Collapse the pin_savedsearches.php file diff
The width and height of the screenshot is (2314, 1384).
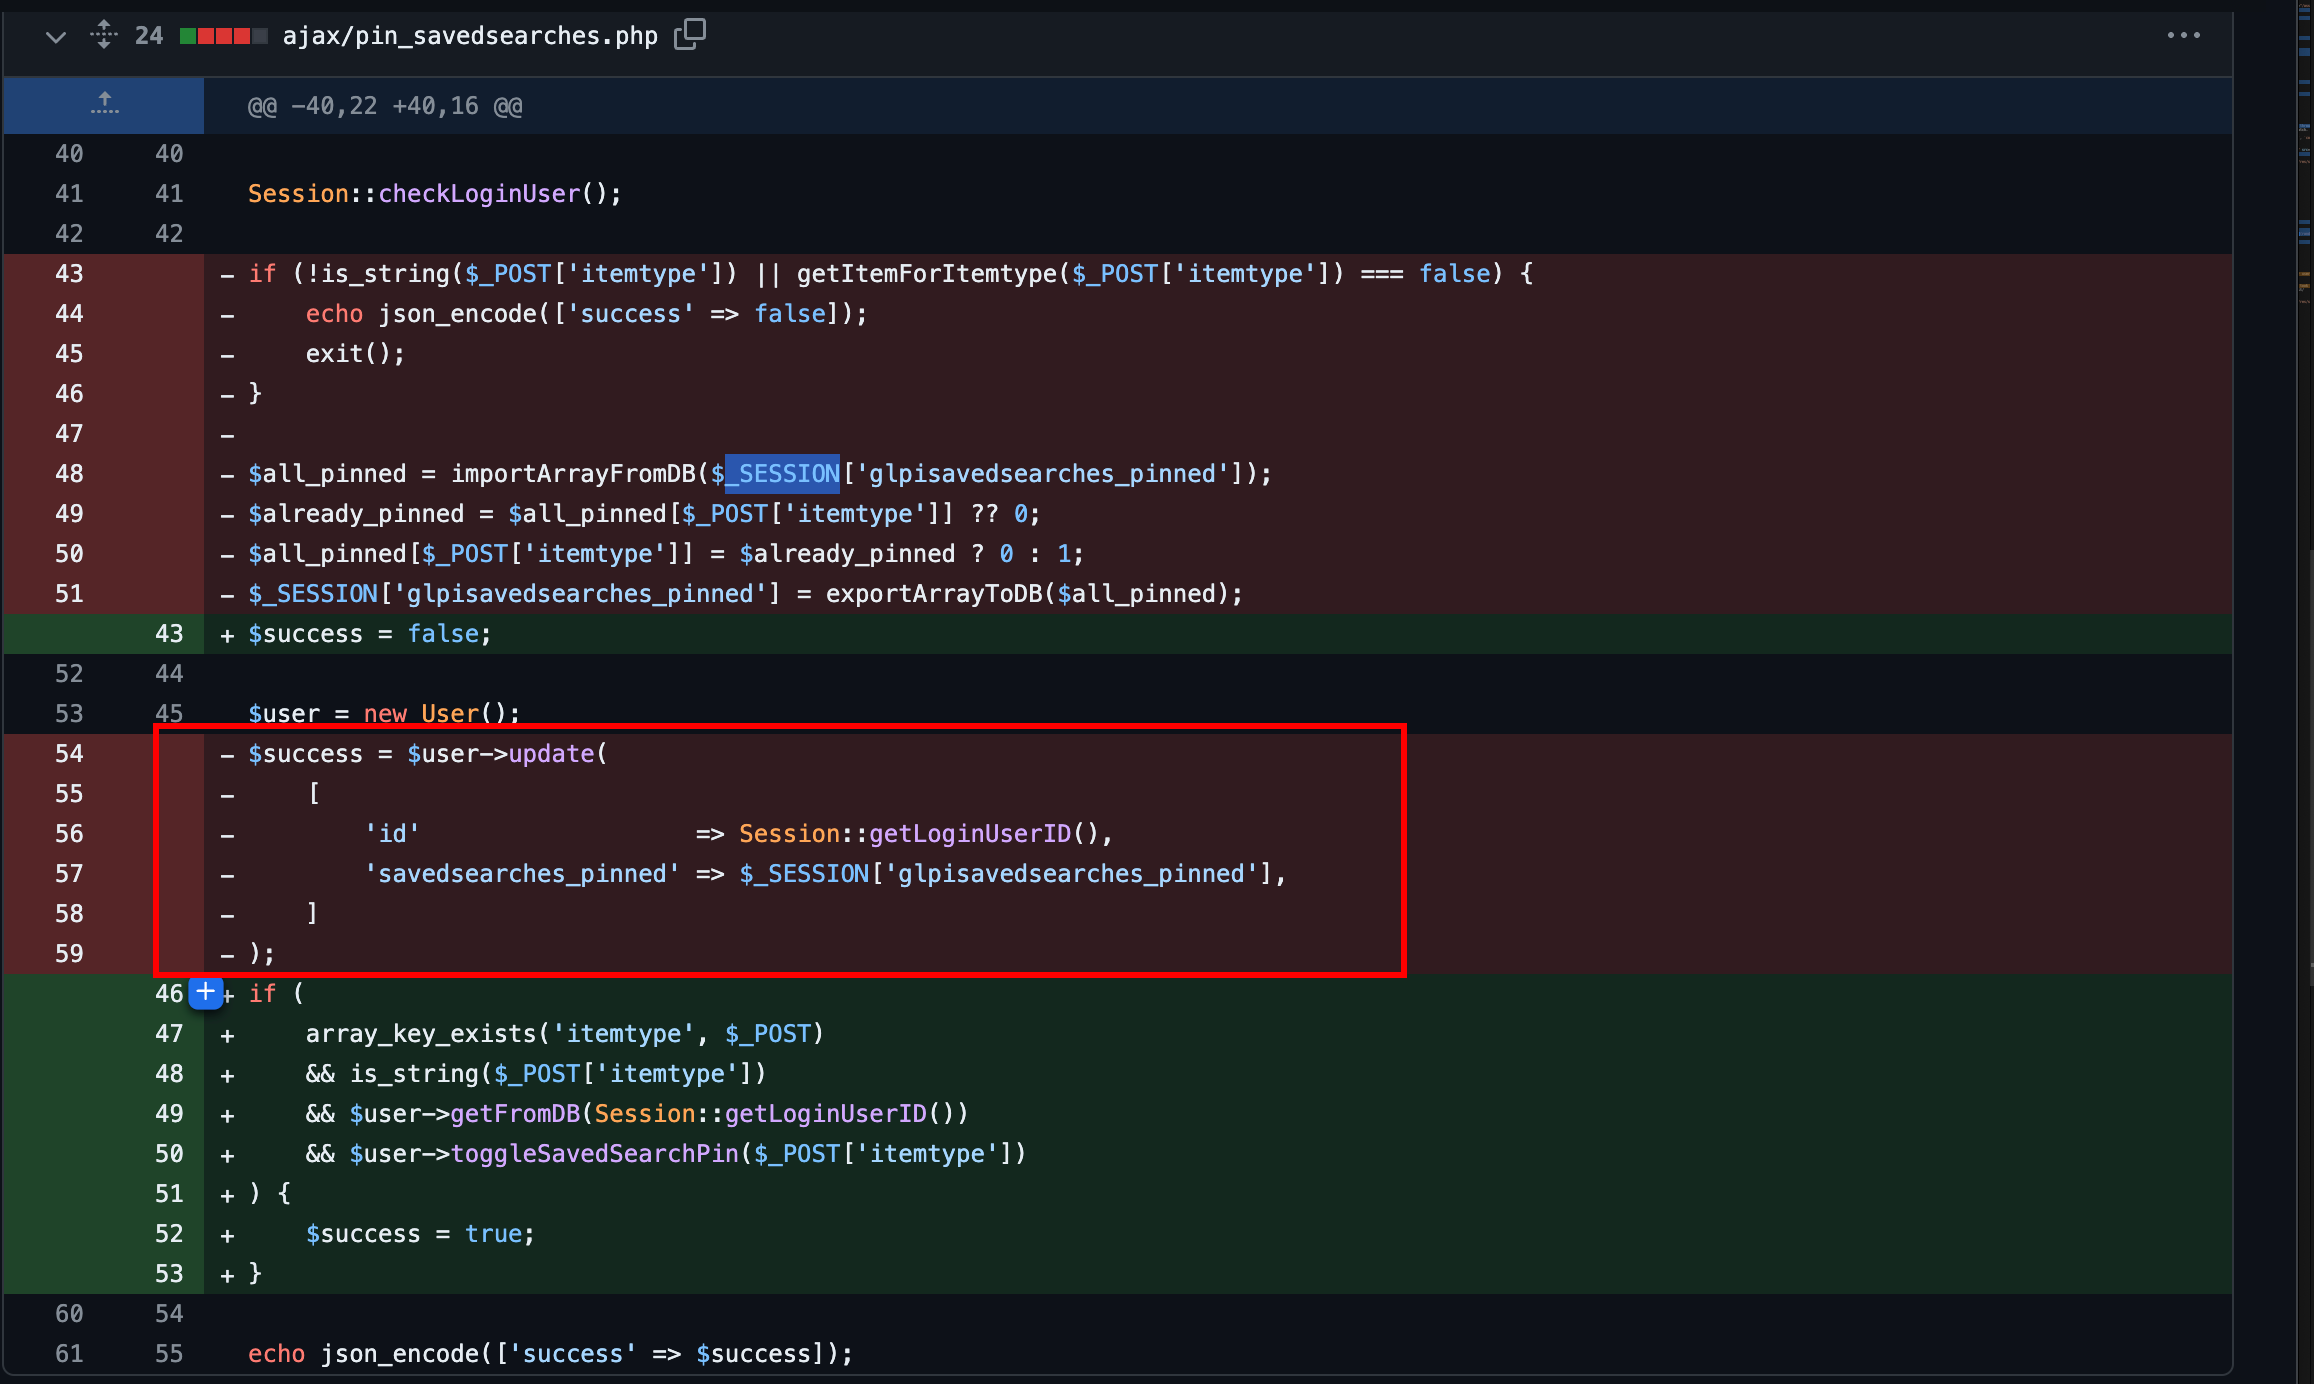click(56, 37)
